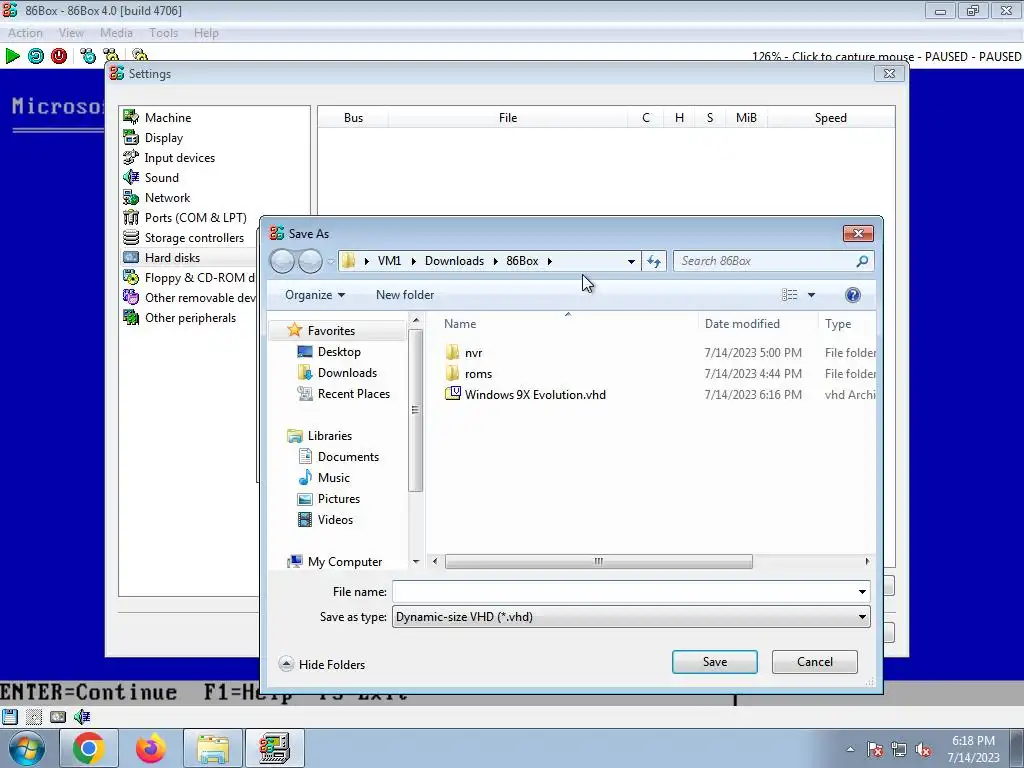Open the Tools menu

(163, 33)
